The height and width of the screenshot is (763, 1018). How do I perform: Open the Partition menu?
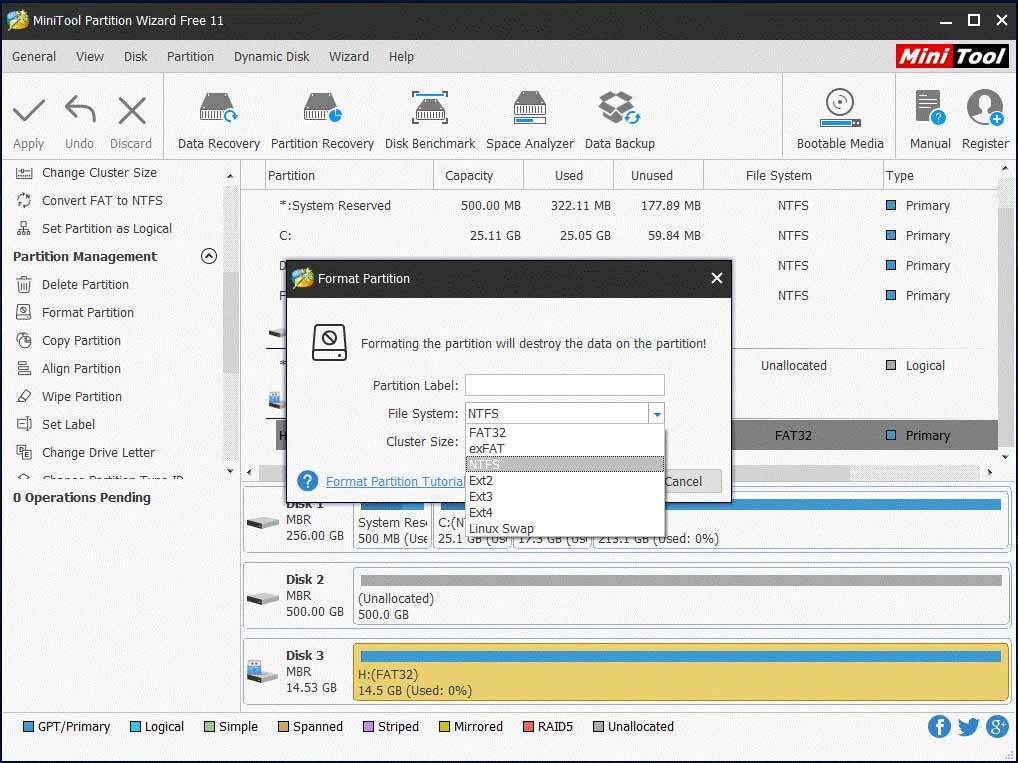[x=190, y=56]
